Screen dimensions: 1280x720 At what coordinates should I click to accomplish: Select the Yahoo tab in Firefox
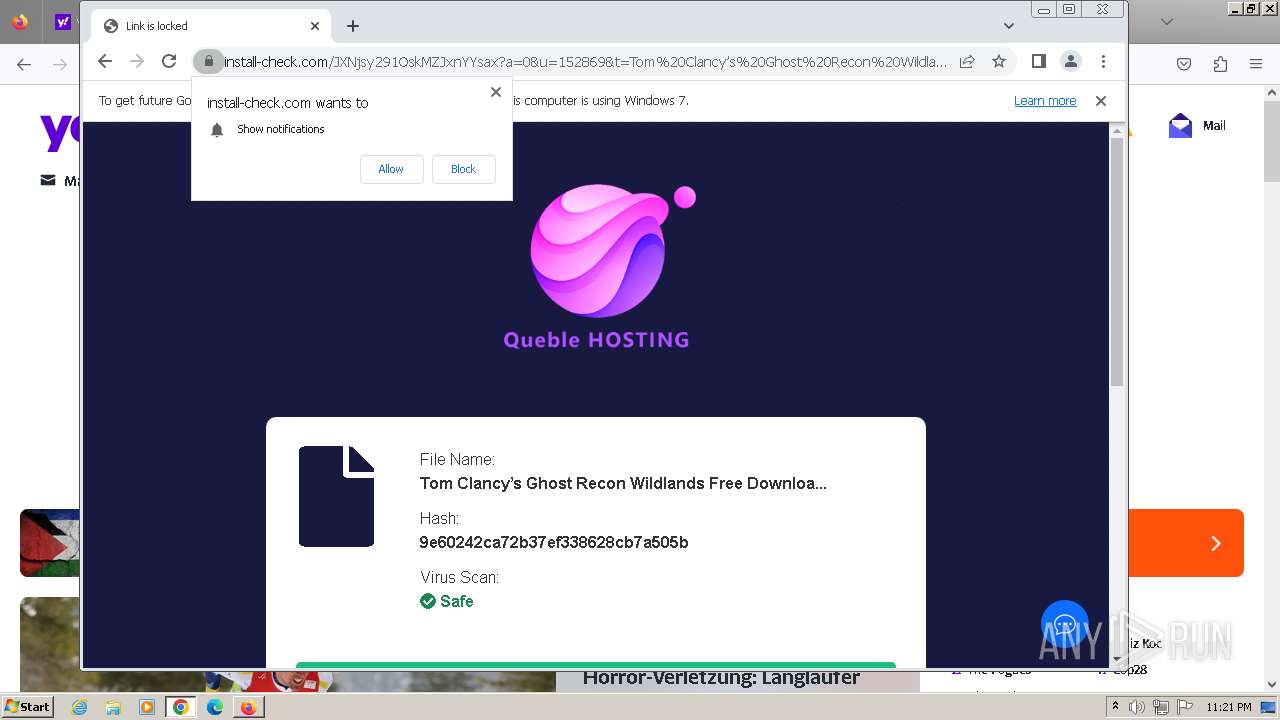pos(63,22)
